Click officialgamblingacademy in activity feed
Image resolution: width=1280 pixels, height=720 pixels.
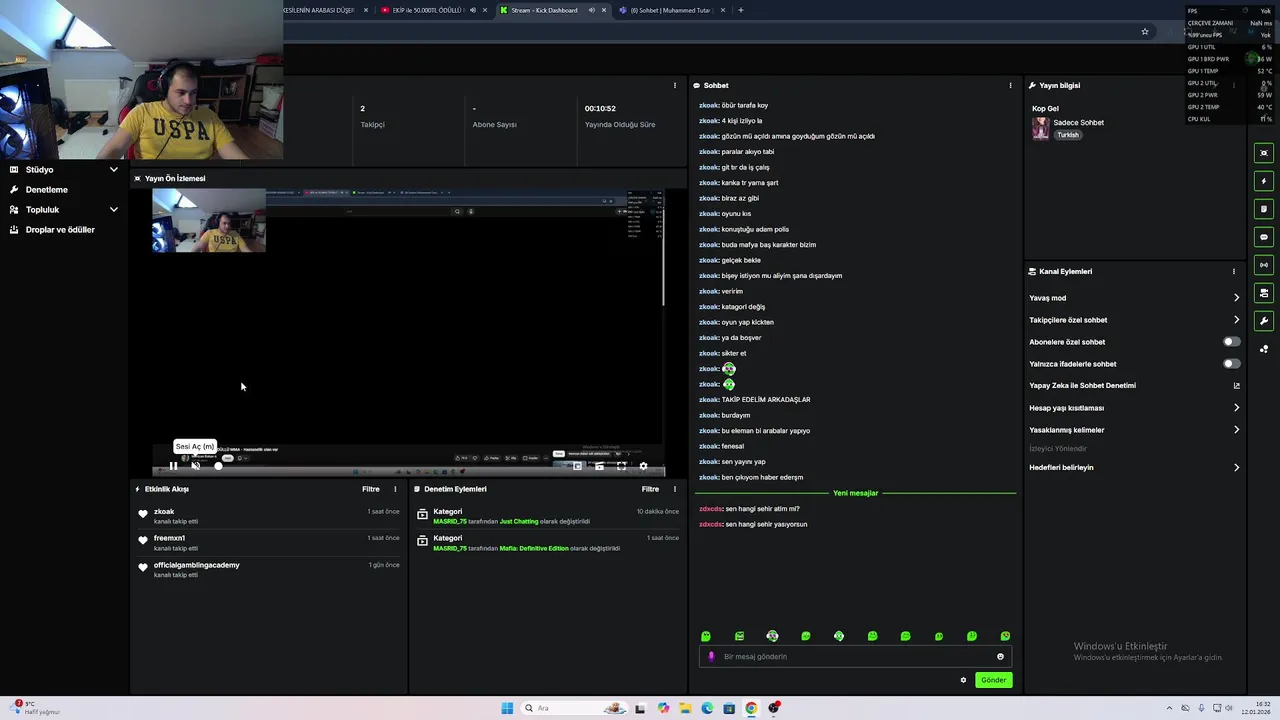(197, 565)
